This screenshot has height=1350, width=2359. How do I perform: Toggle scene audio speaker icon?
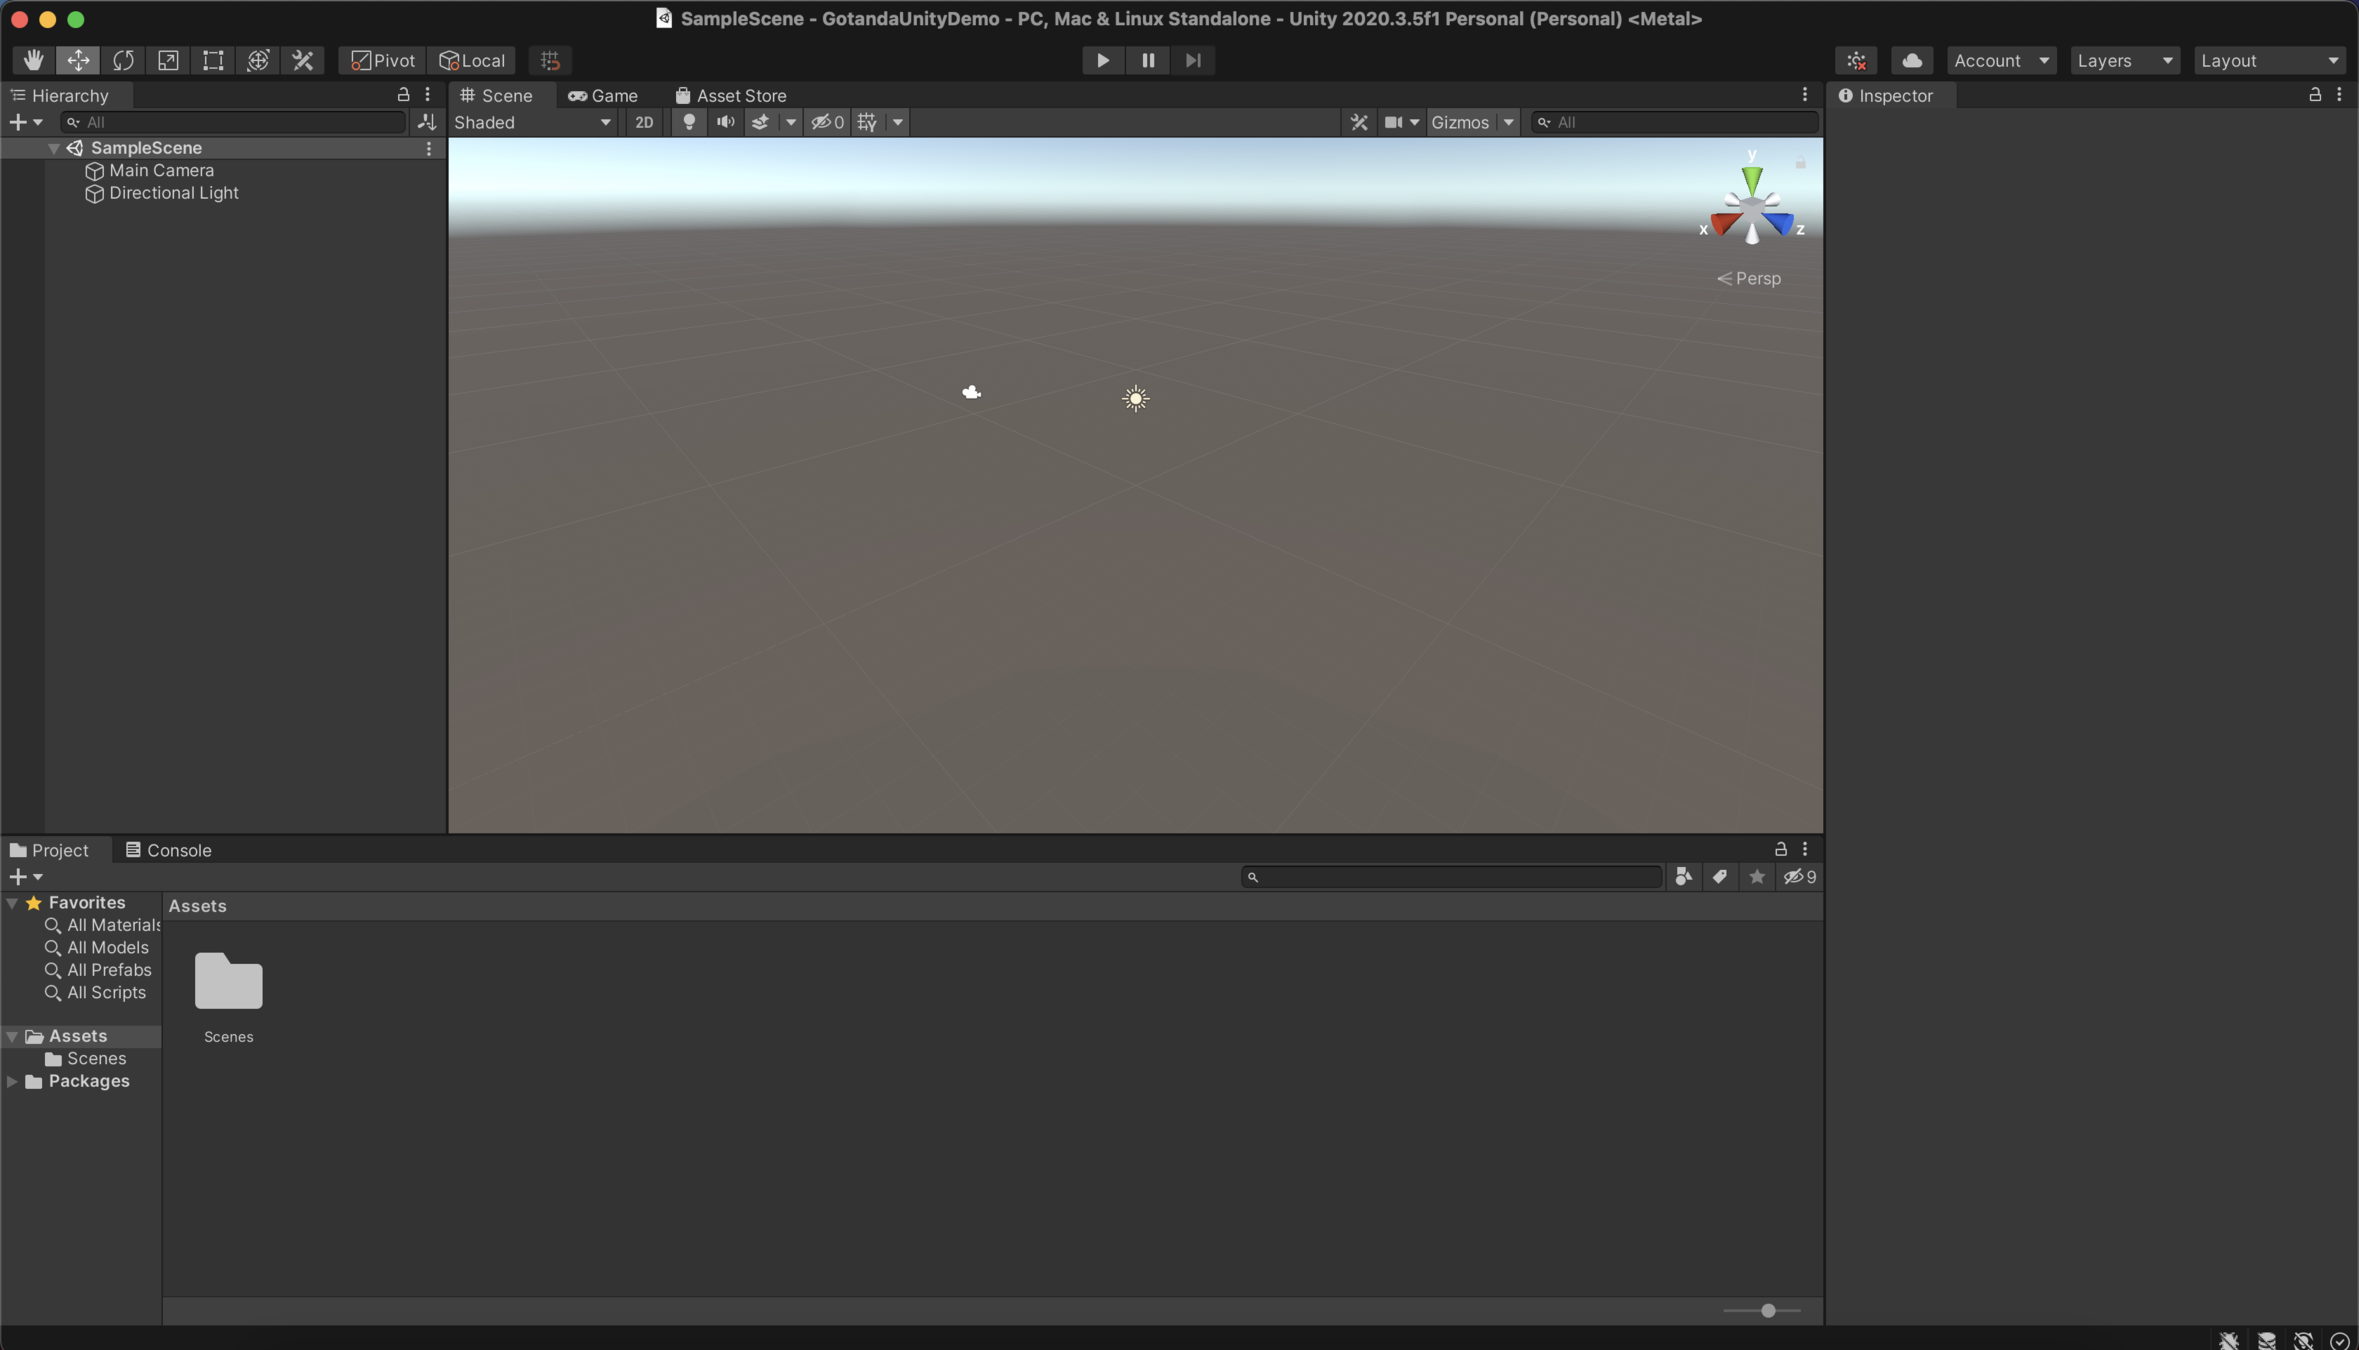[x=725, y=122]
